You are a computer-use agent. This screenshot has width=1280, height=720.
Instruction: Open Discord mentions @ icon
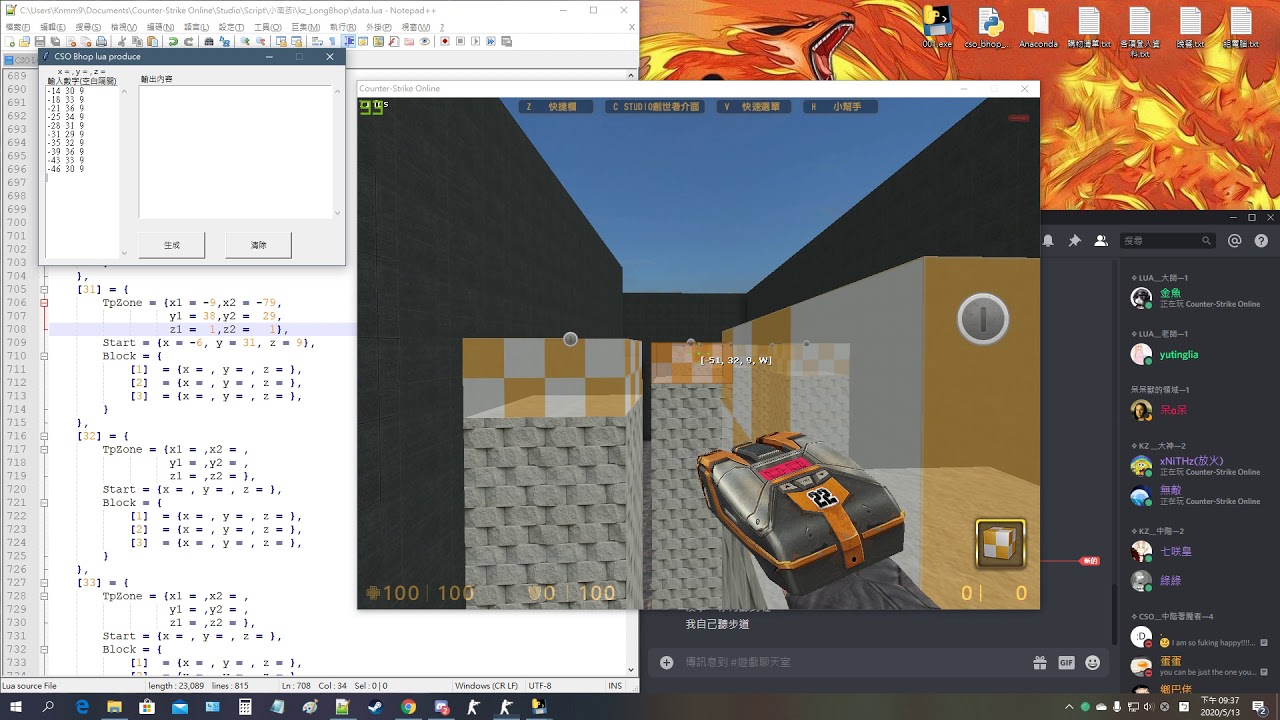pos(1235,241)
